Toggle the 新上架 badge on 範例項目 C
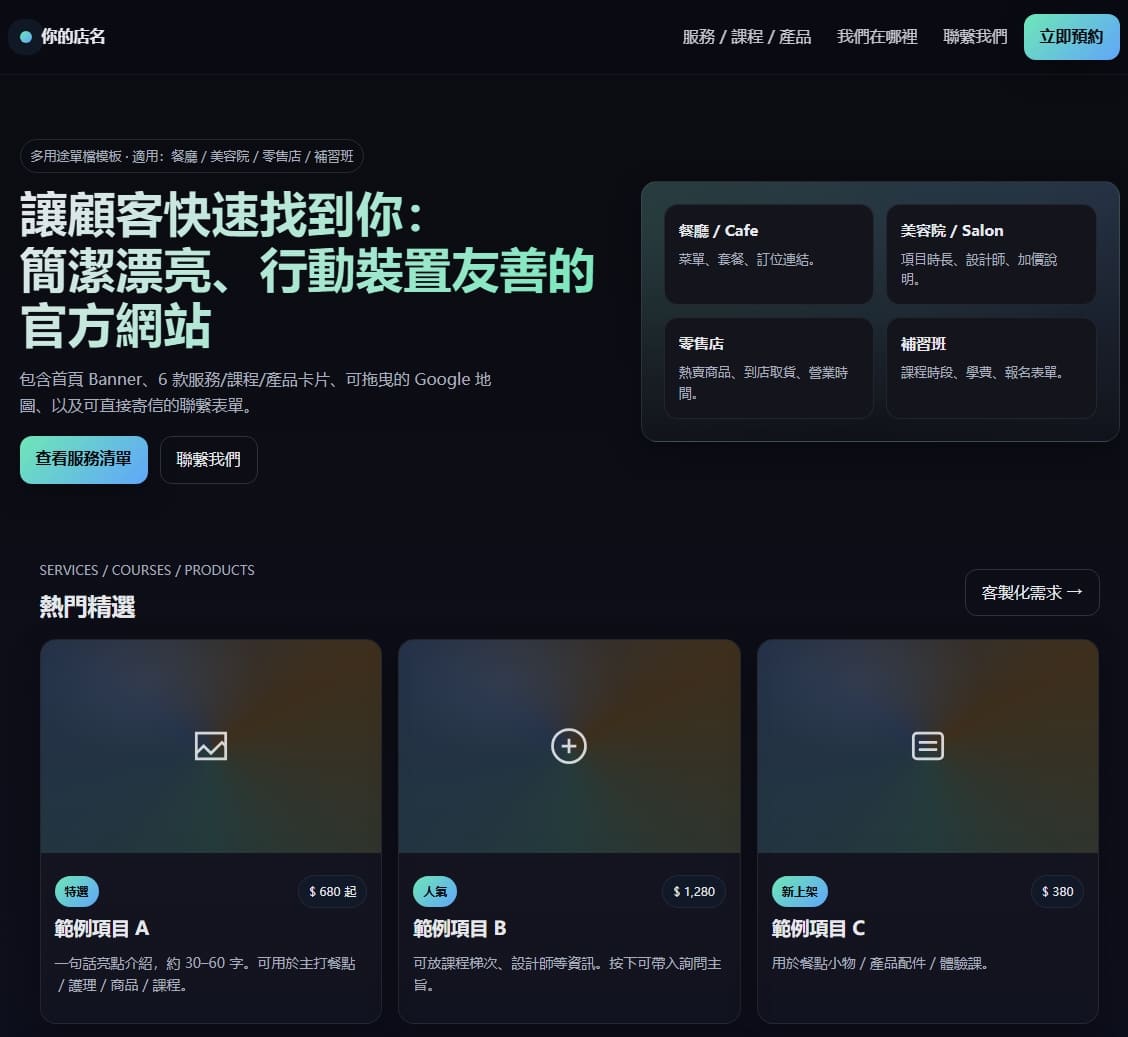Viewport: 1128px width, 1037px height. 799,891
